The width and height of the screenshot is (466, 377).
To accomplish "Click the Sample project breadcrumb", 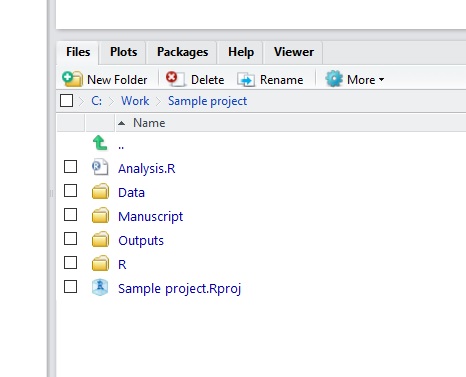I will [207, 101].
